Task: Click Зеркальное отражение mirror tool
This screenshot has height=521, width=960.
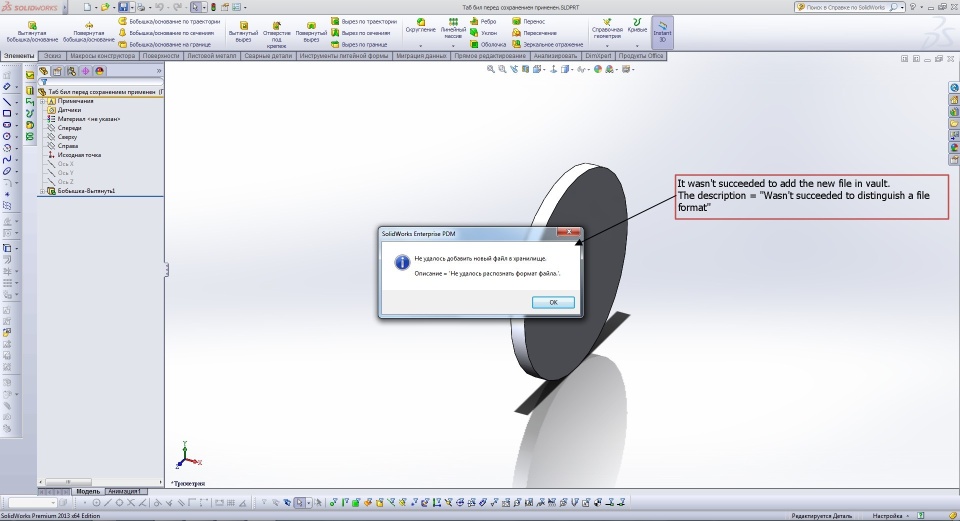Action: 547,44
